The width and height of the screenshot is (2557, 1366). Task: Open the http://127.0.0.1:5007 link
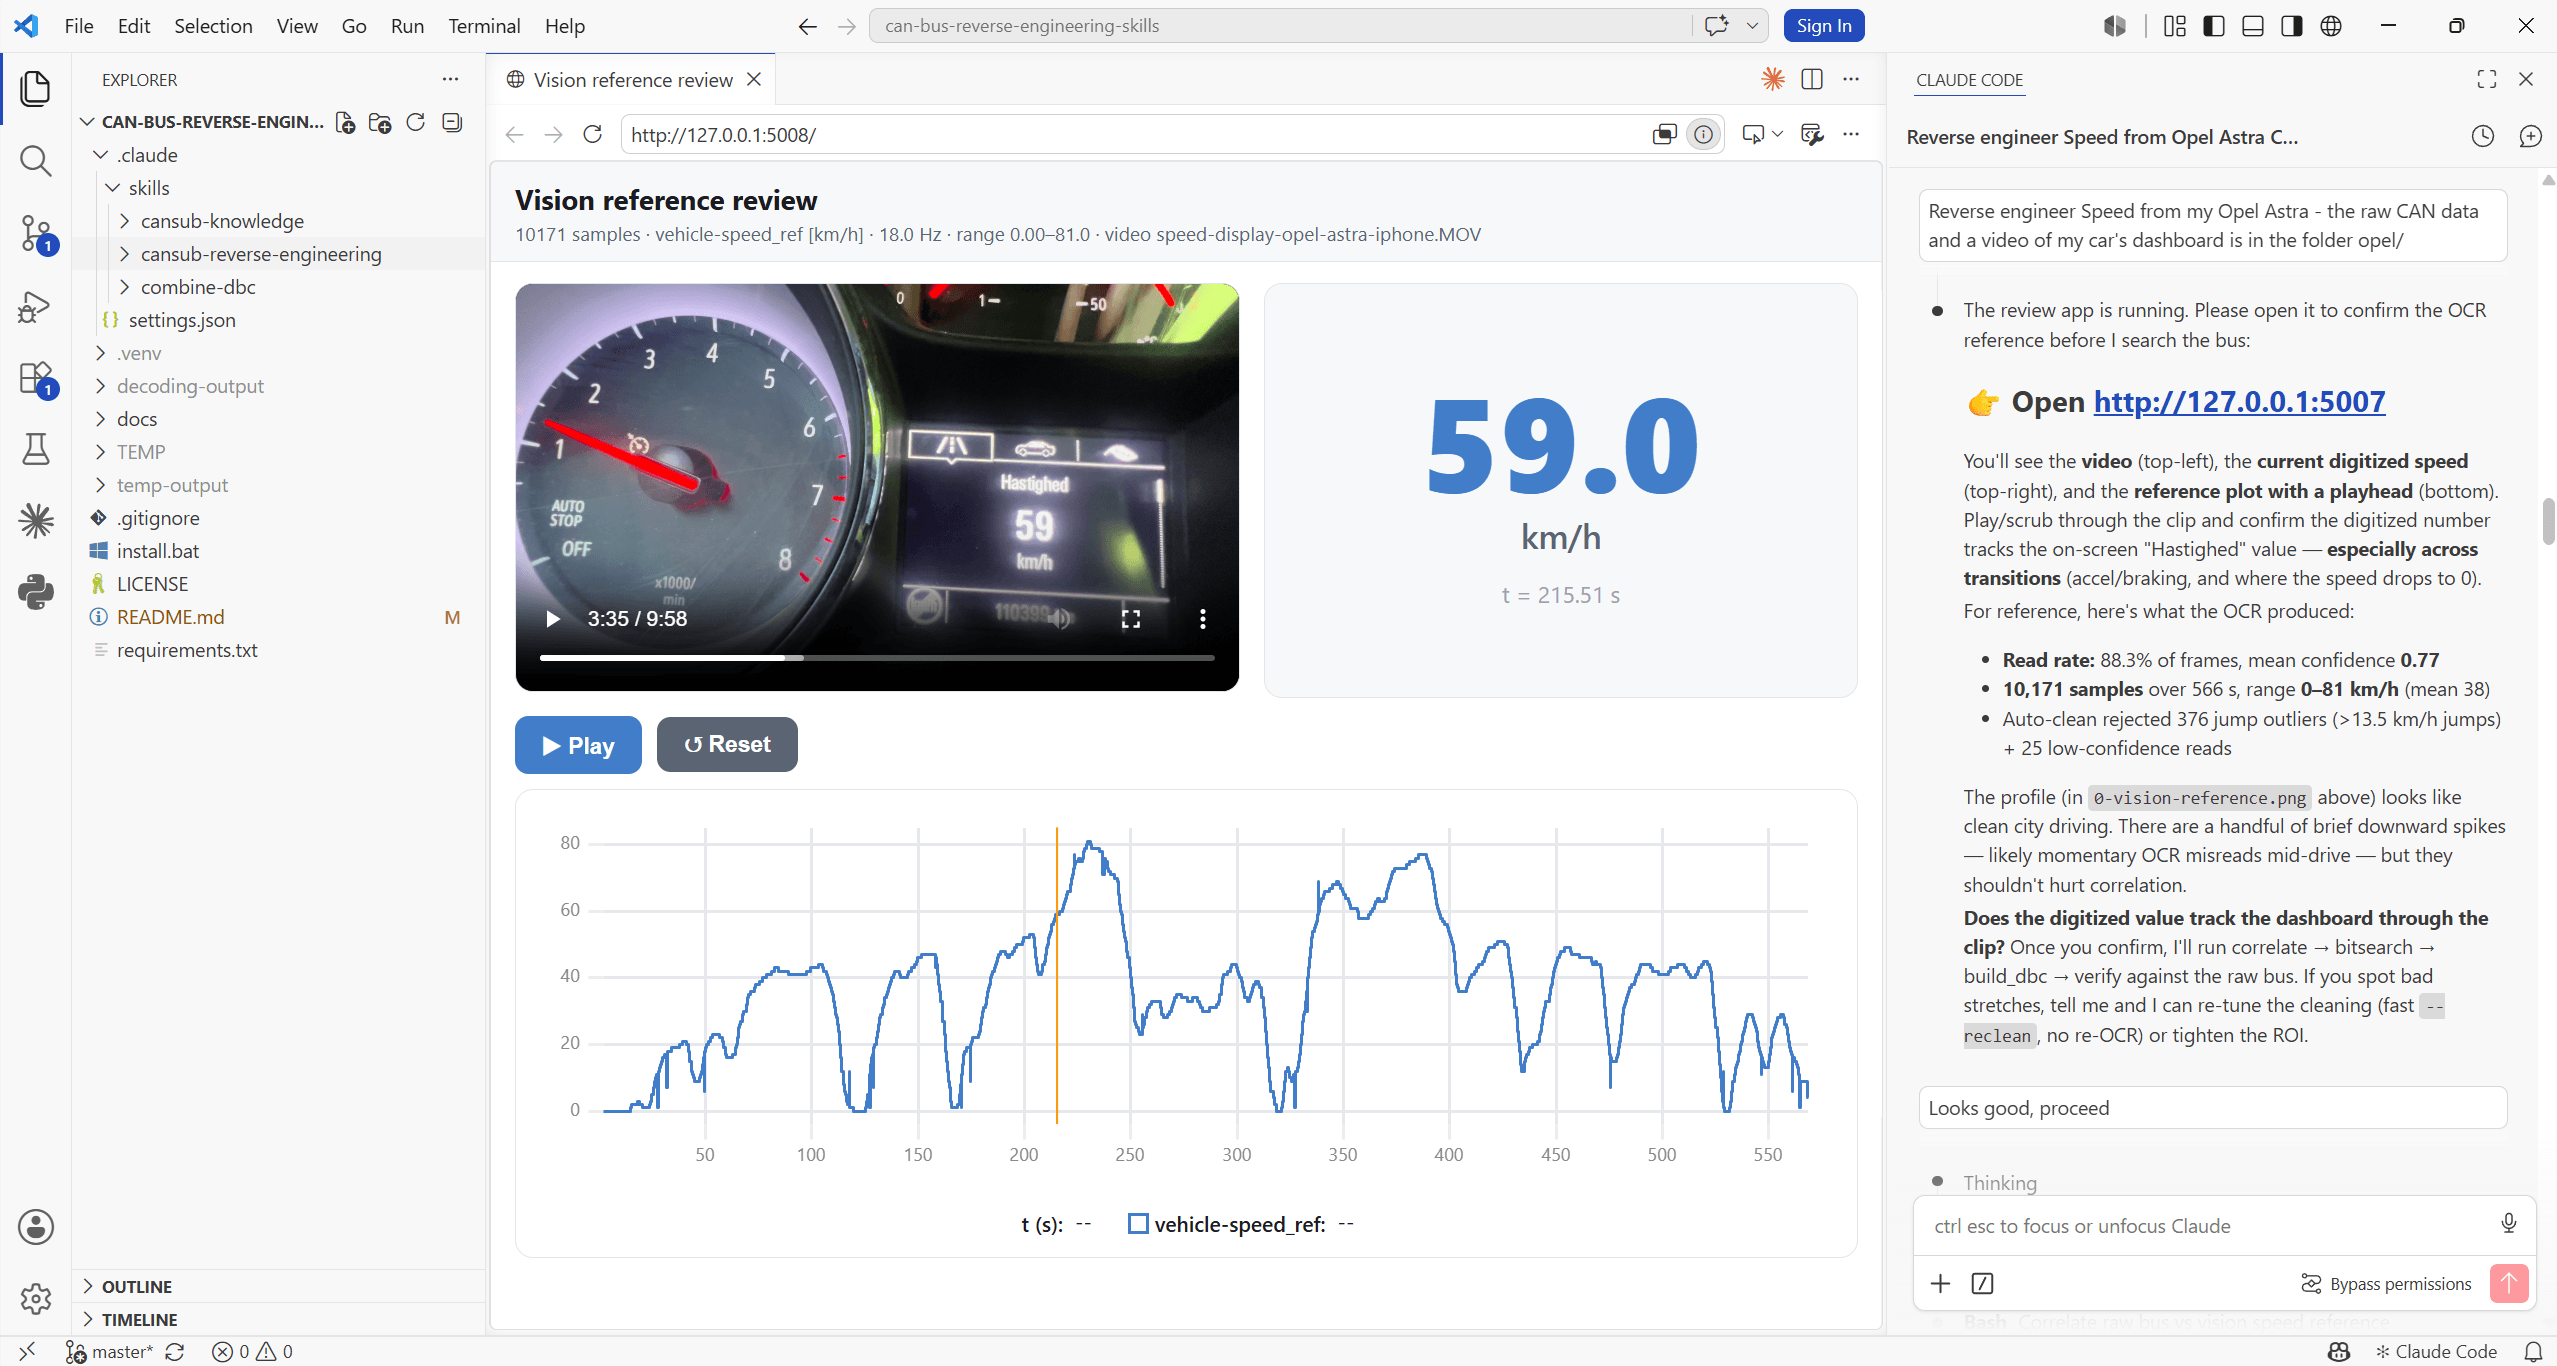click(2239, 402)
